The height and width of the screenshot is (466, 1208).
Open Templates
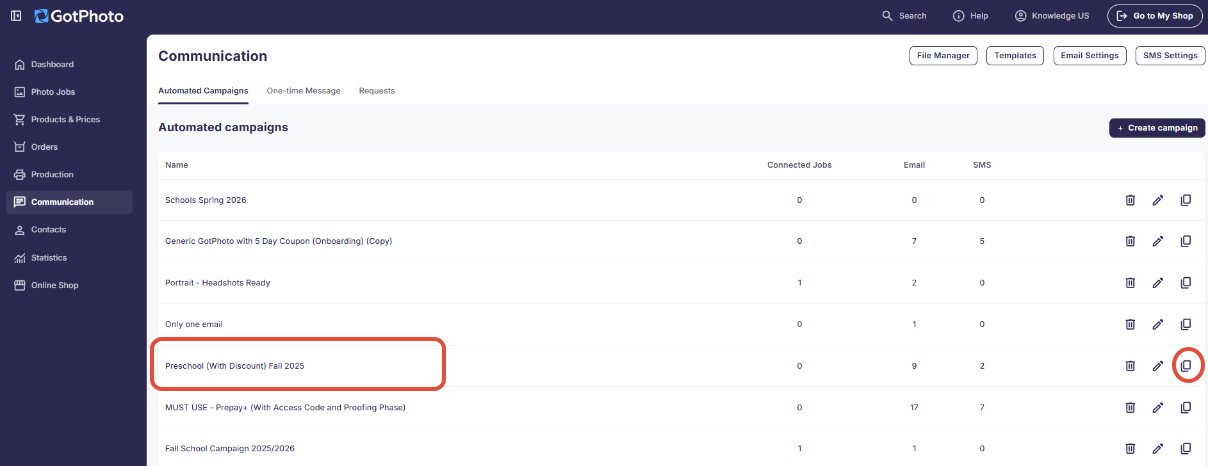pos(1015,56)
